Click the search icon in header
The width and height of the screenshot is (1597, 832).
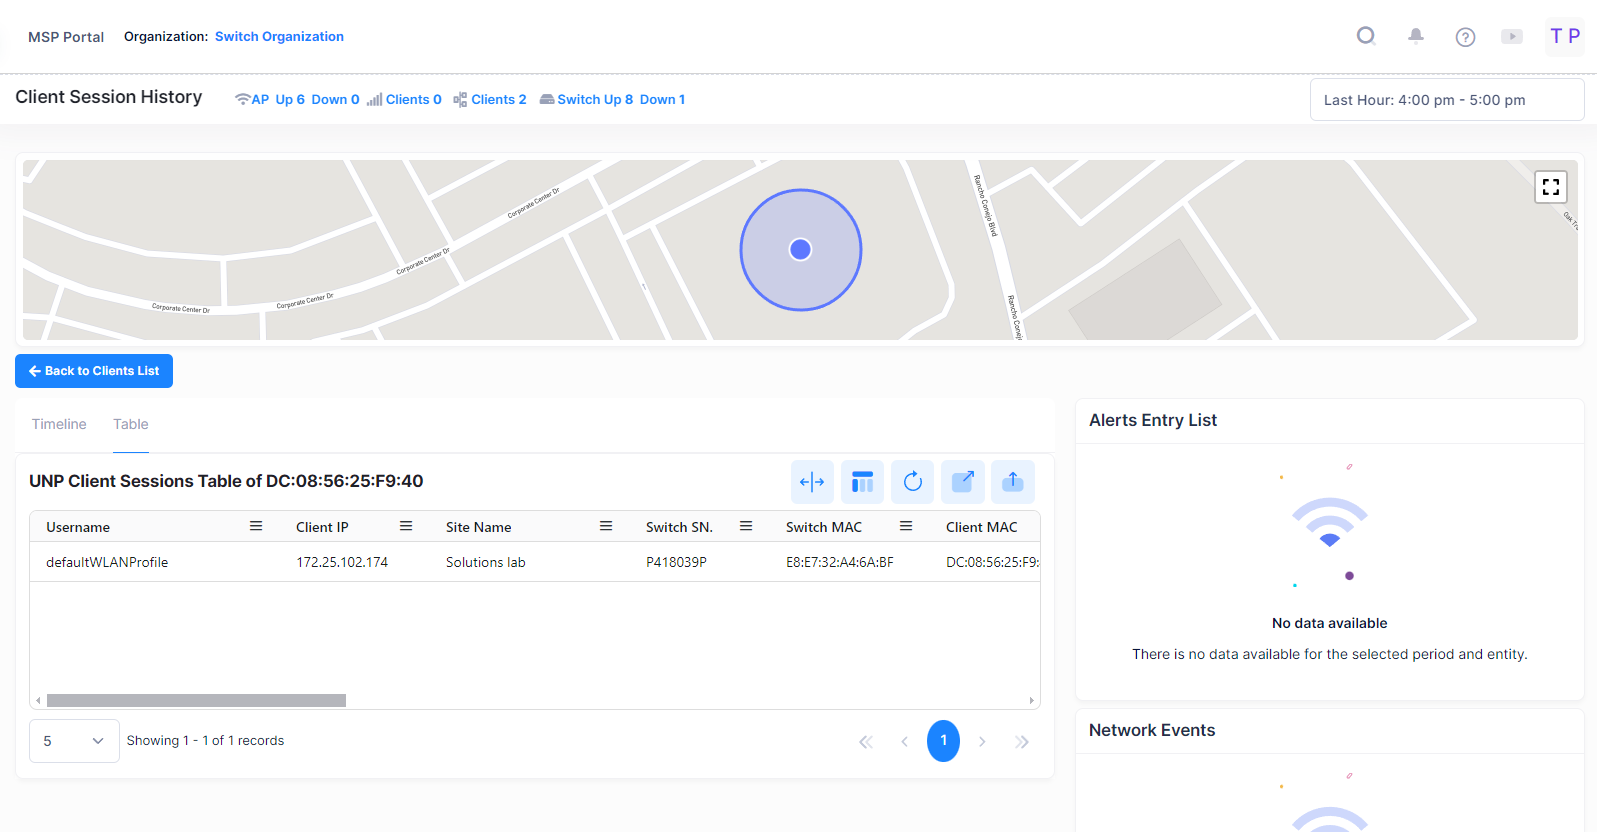pyautogui.click(x=1365, y=36)
